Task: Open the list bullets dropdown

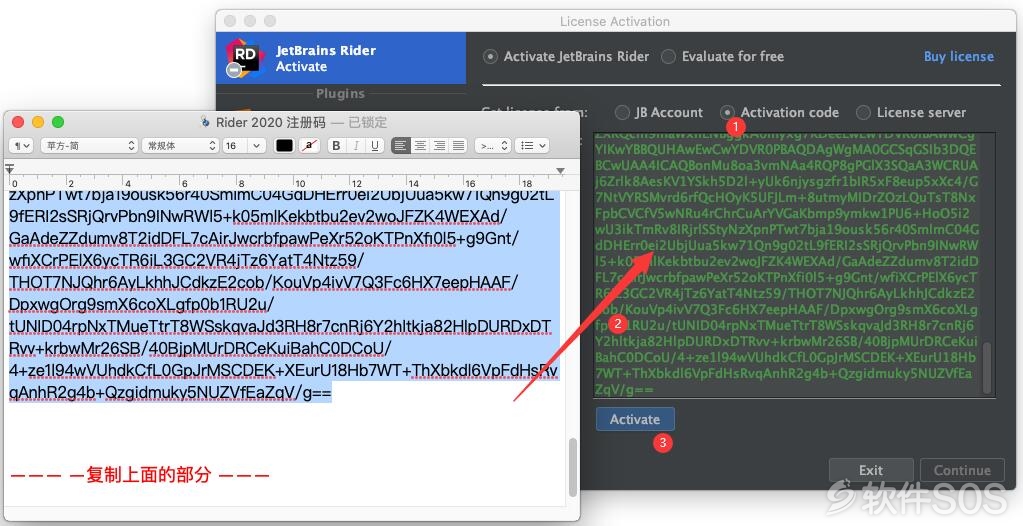Action: point(532,146)
